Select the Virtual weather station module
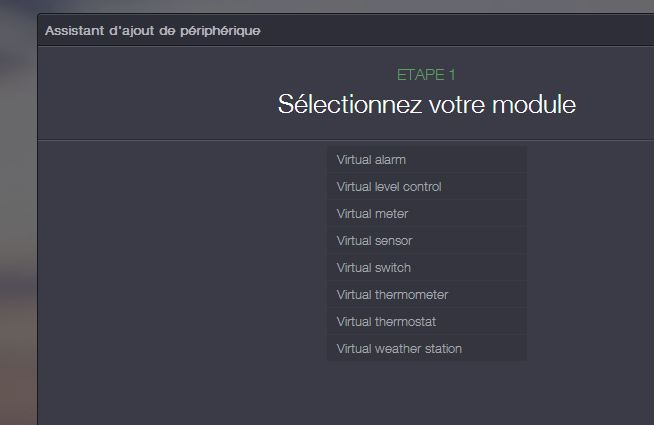 (426, 349)
